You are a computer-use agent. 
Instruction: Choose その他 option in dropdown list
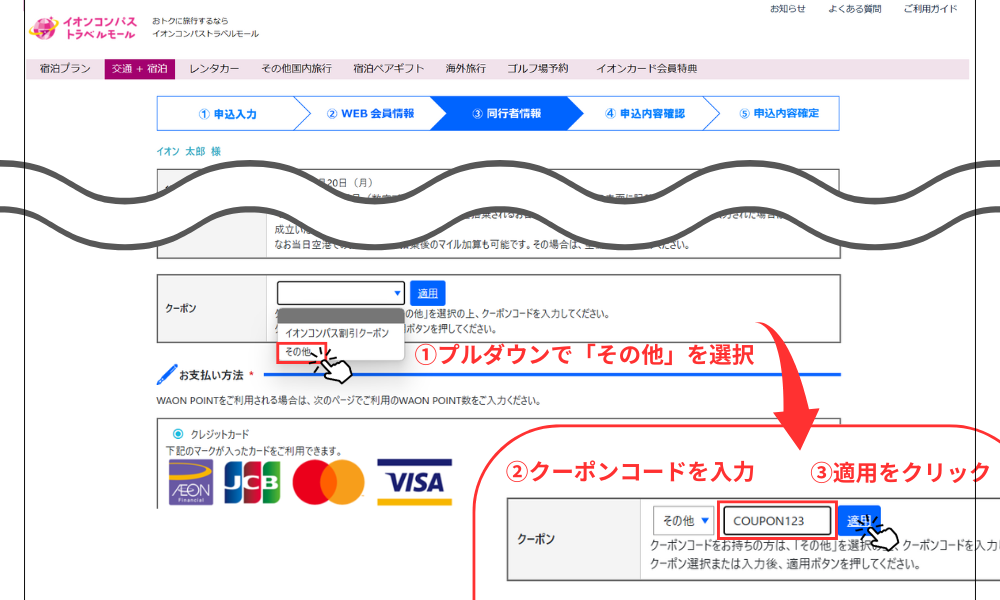click(x=298, y=351)
